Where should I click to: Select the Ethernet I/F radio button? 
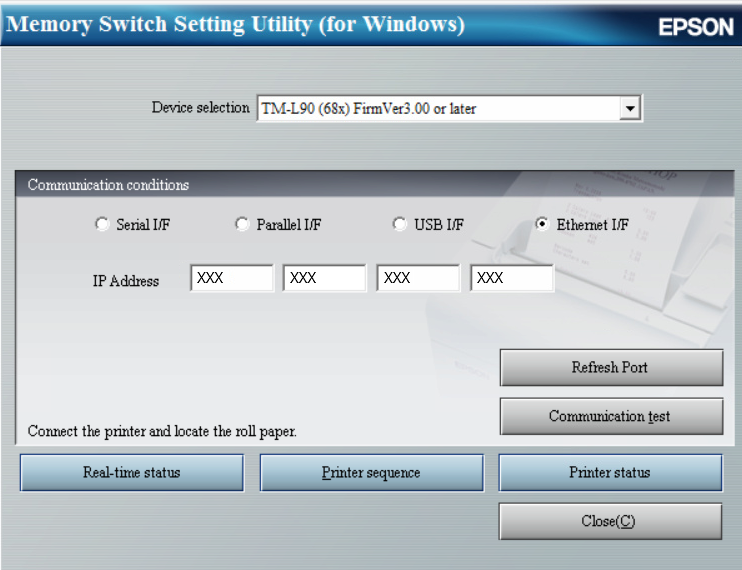coord(541,225)
